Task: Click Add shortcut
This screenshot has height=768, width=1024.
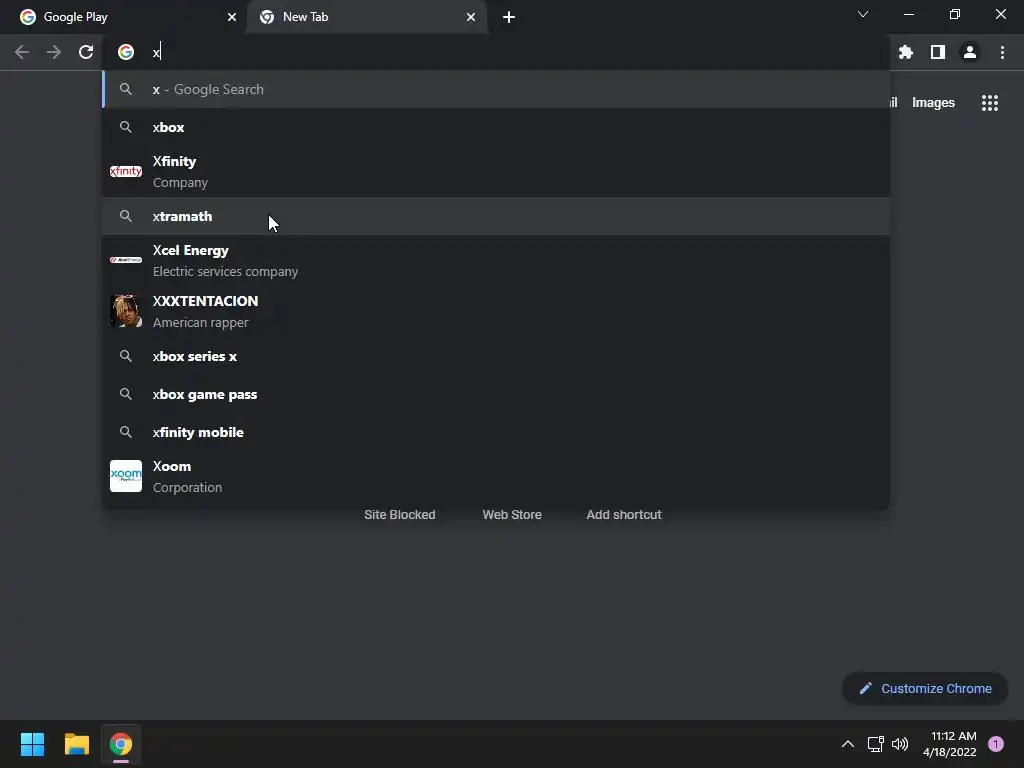Action: [624, 515]
